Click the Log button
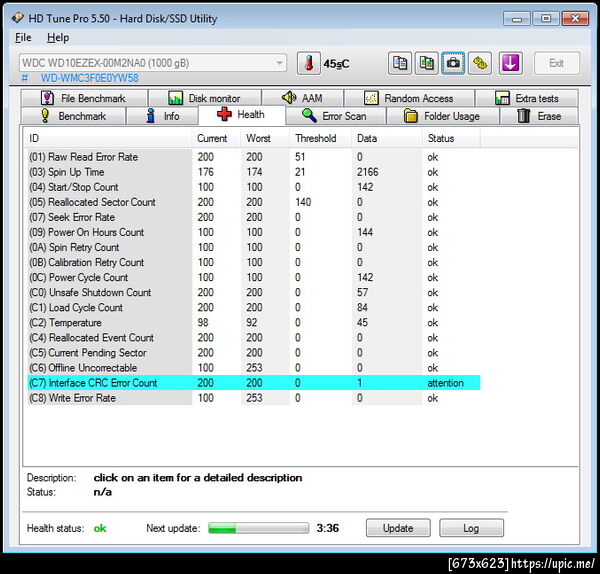 pos(471,528)
